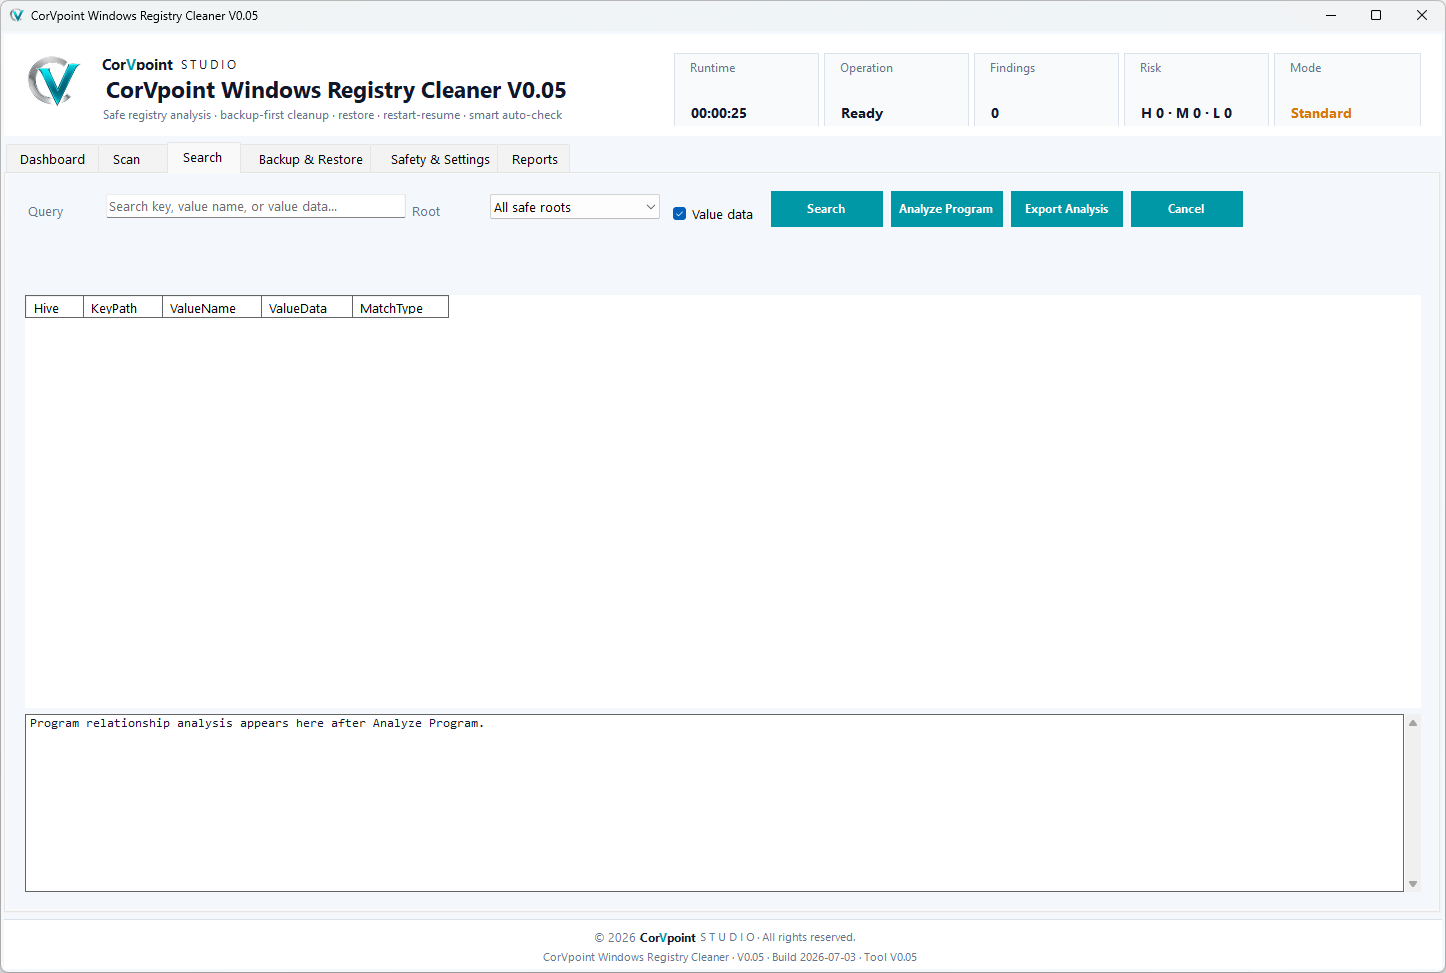Click the CorVpoint V logo icon
The width and height of the screenshot is (1446, 973).
(x=53, y=82)
